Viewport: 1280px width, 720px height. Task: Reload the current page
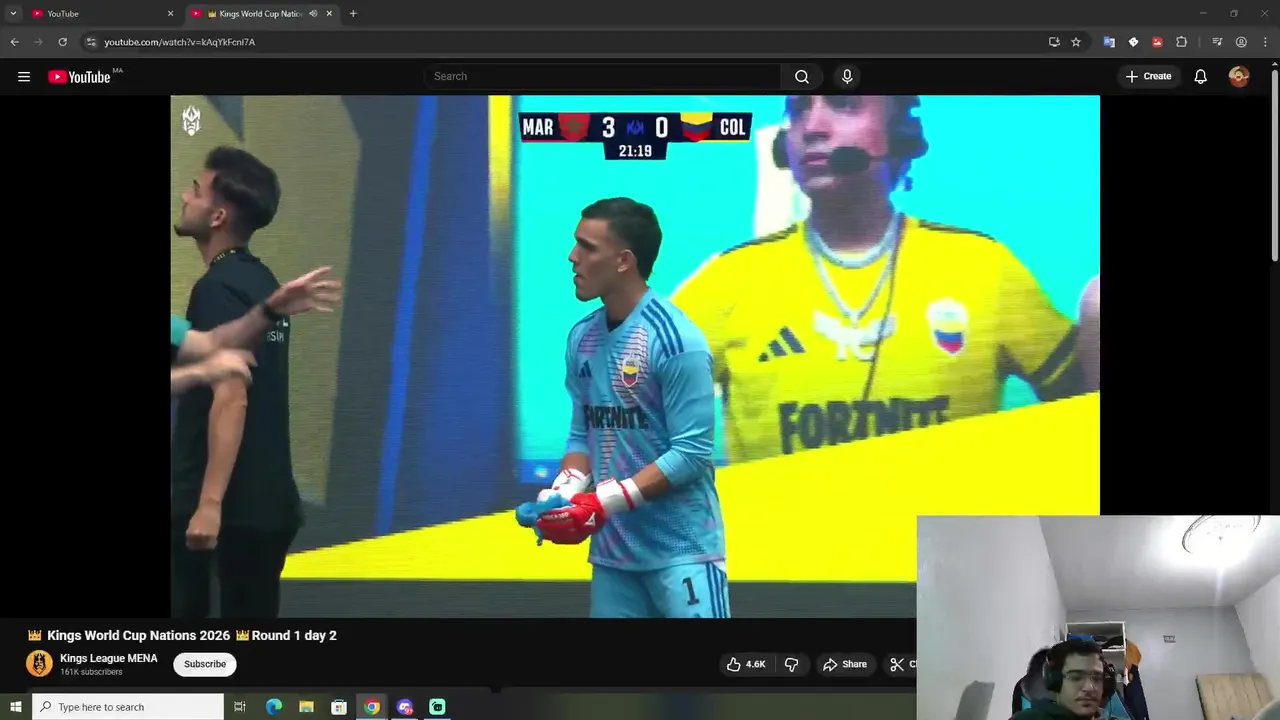[x=62, y=42]
